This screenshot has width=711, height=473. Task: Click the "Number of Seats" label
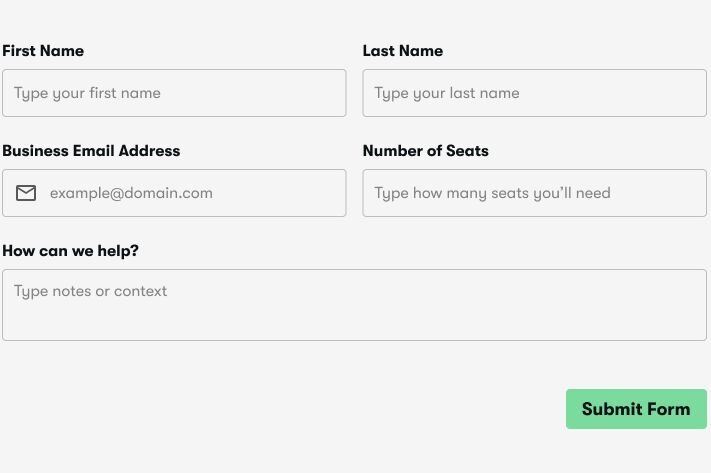[x=425, y=151]
